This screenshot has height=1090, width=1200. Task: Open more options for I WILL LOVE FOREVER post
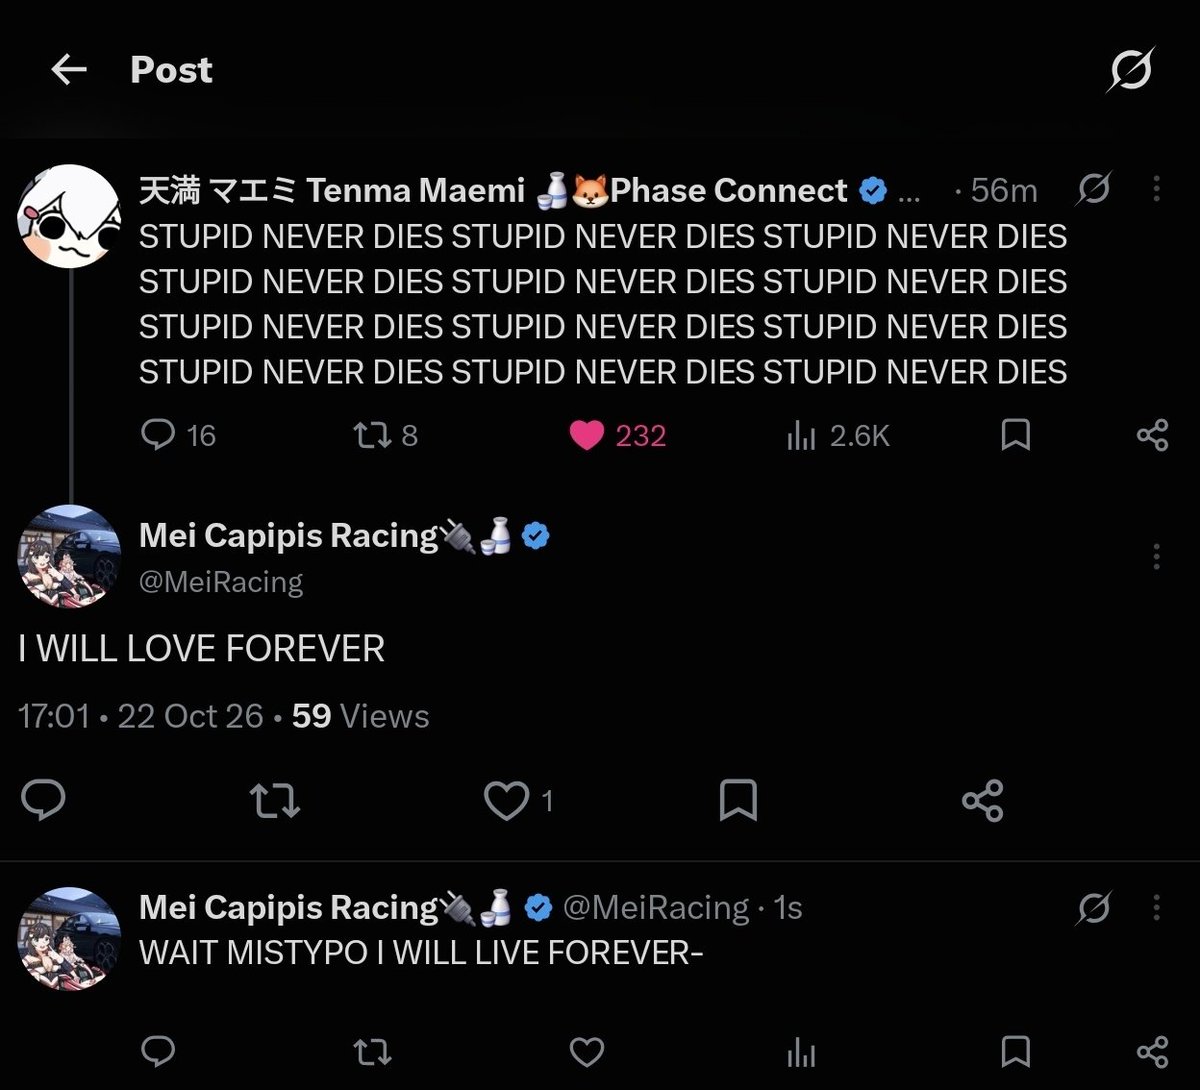click(1157, 556)
